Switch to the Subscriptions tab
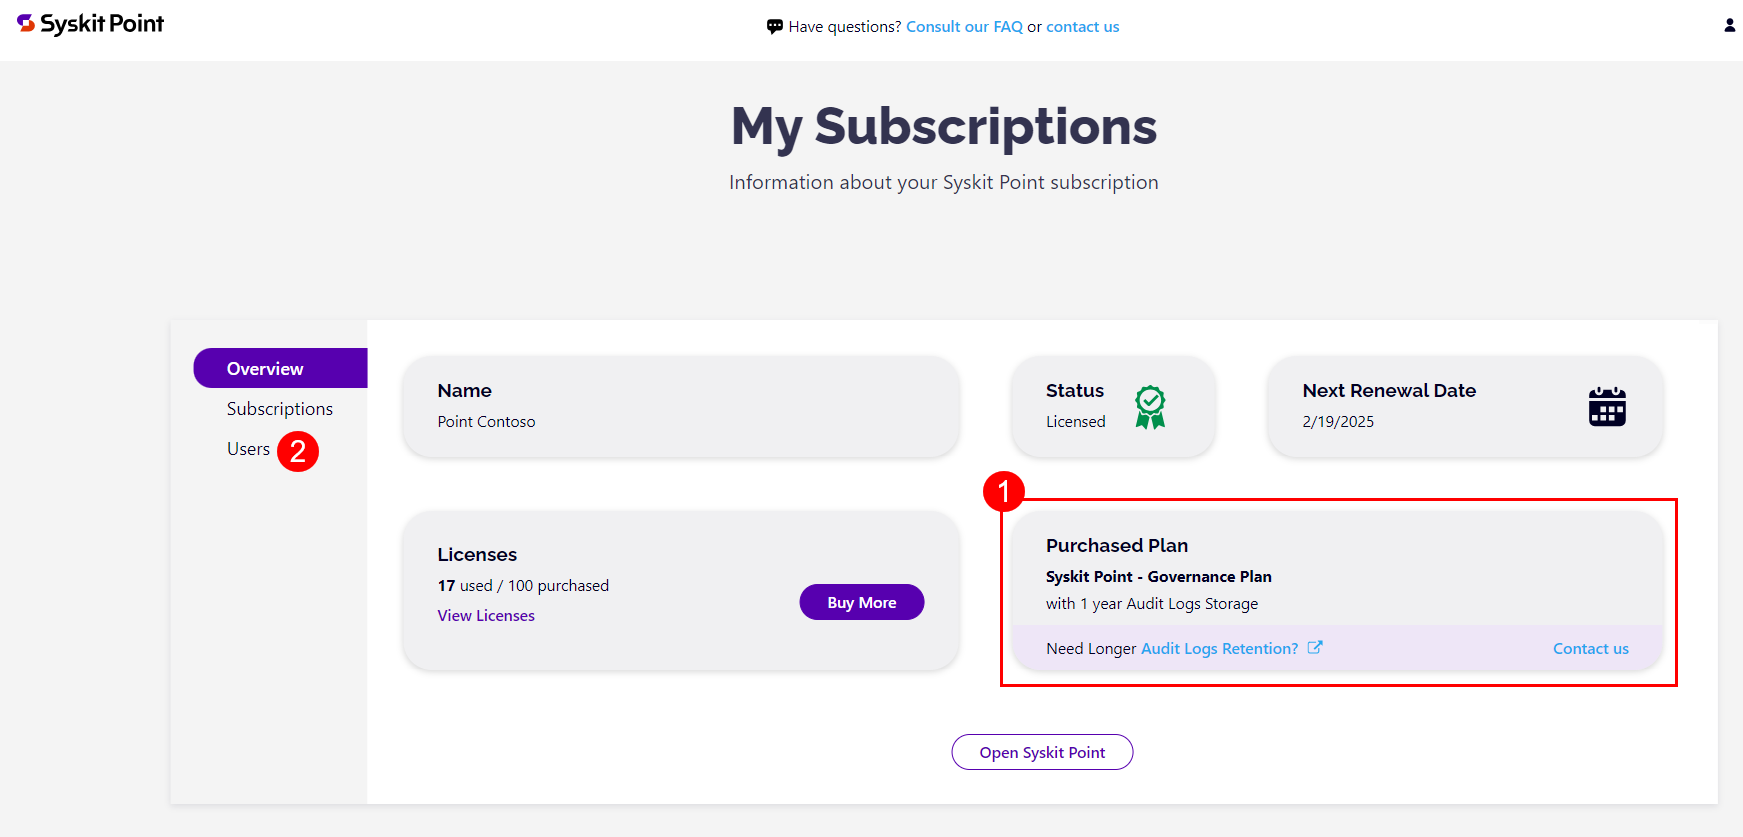This screenshot has height=837, width=1743. pos(280,408)
